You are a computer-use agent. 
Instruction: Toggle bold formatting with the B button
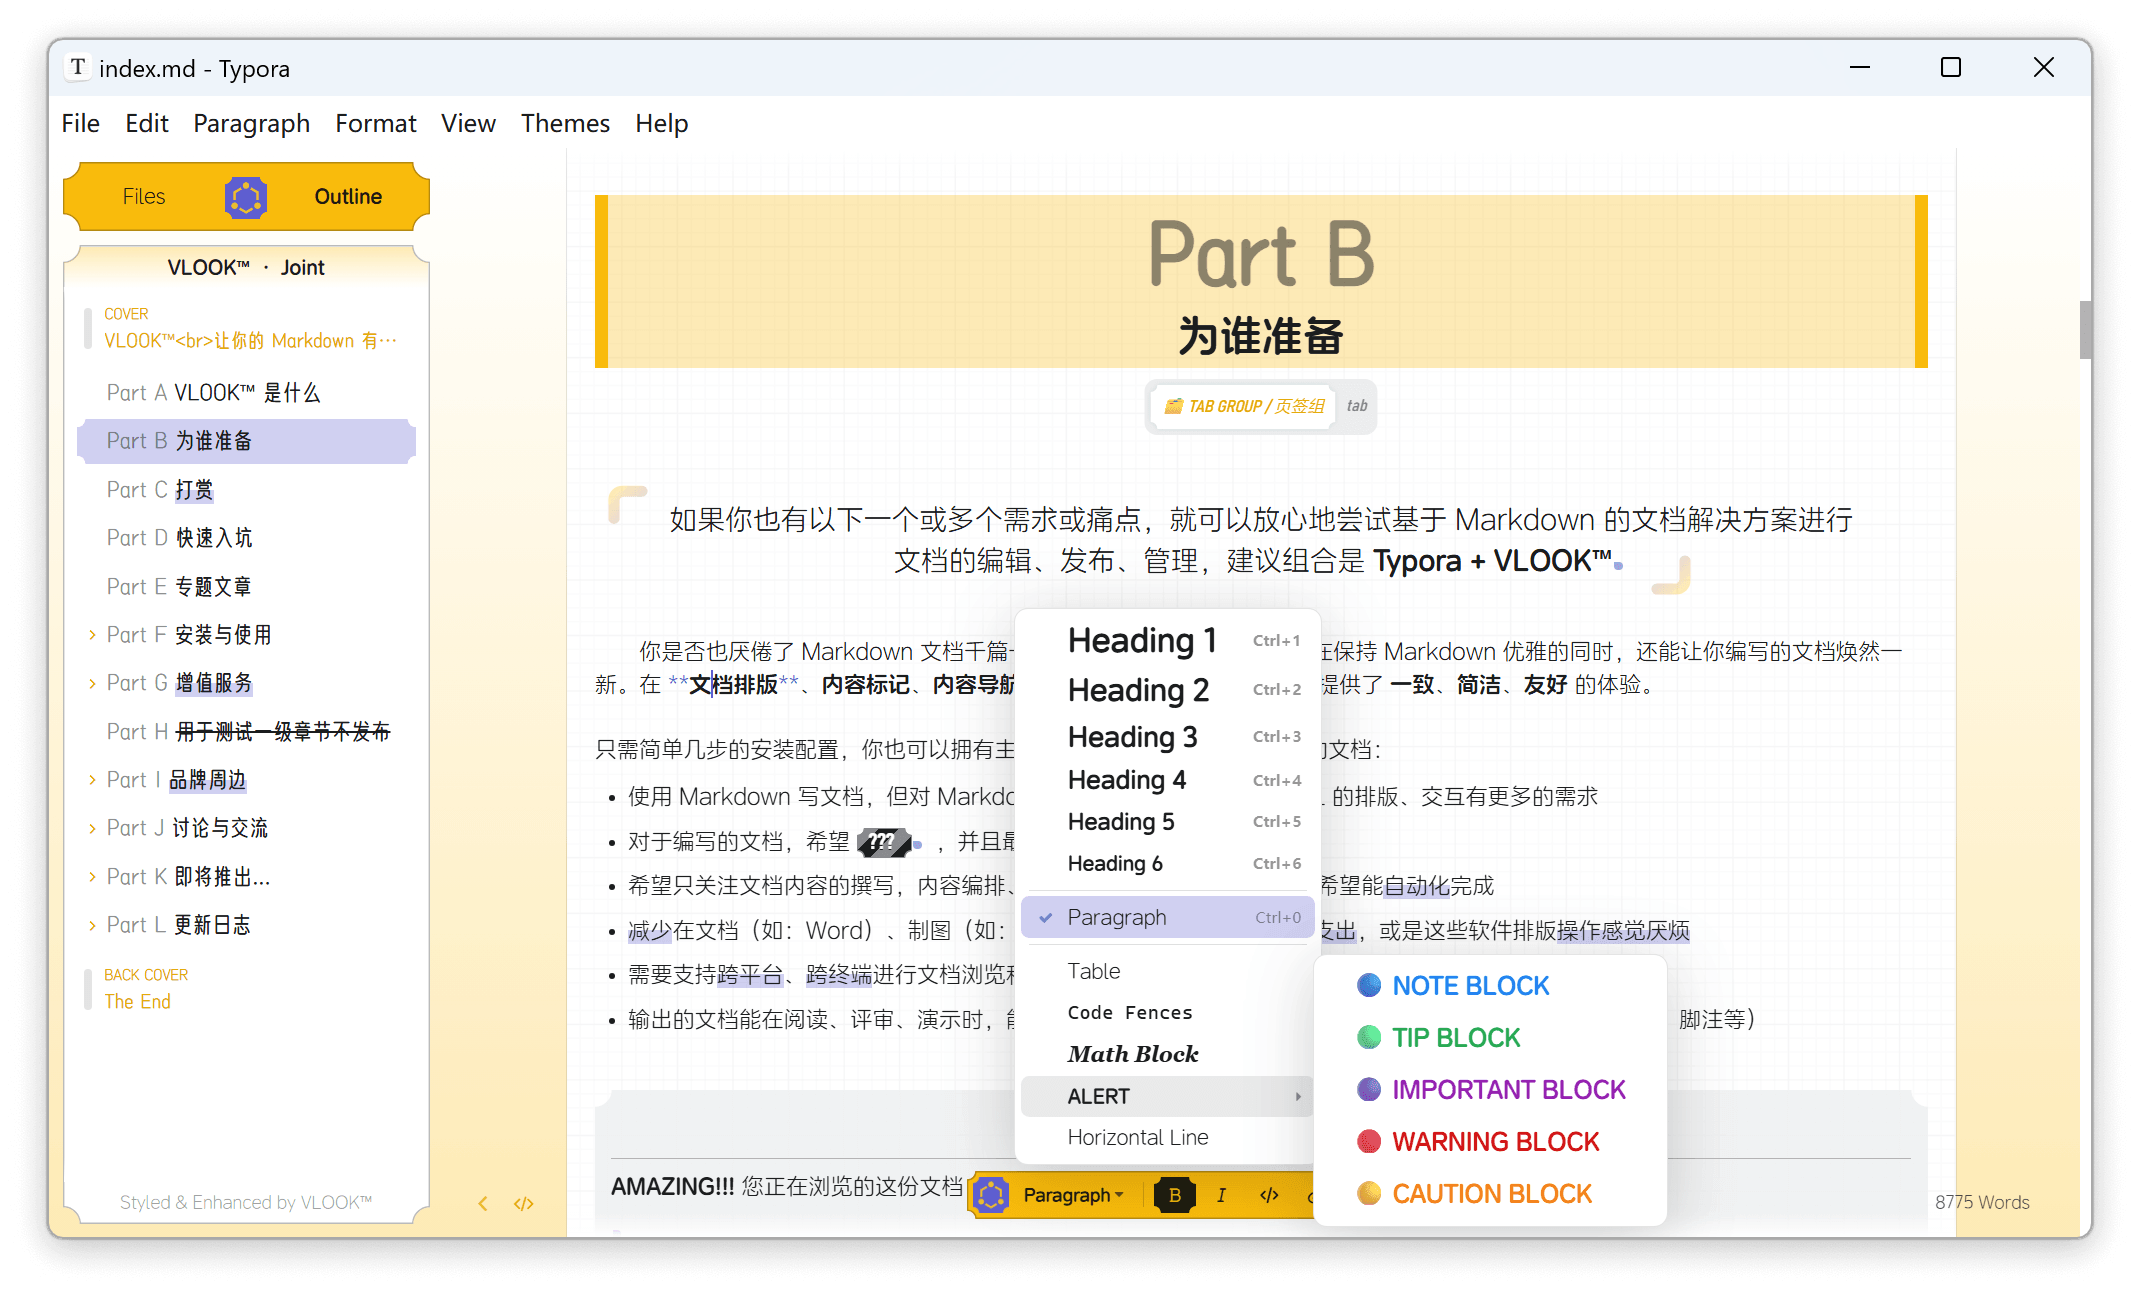point(1175,1195)
